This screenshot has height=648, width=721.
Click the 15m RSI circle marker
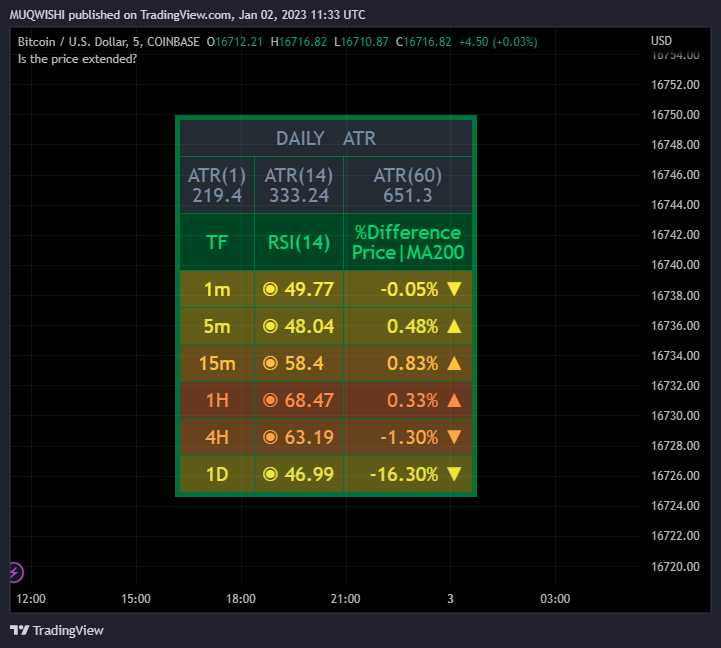pyautogui.click(x=270, y=363)
